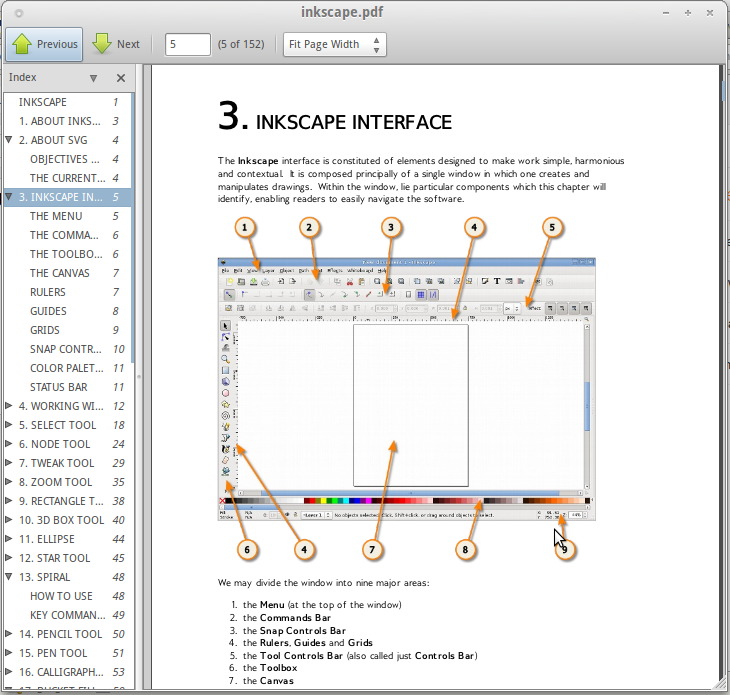
Task: Select the 3. INKSCAPE IN... entry
Action: point(68,197)
